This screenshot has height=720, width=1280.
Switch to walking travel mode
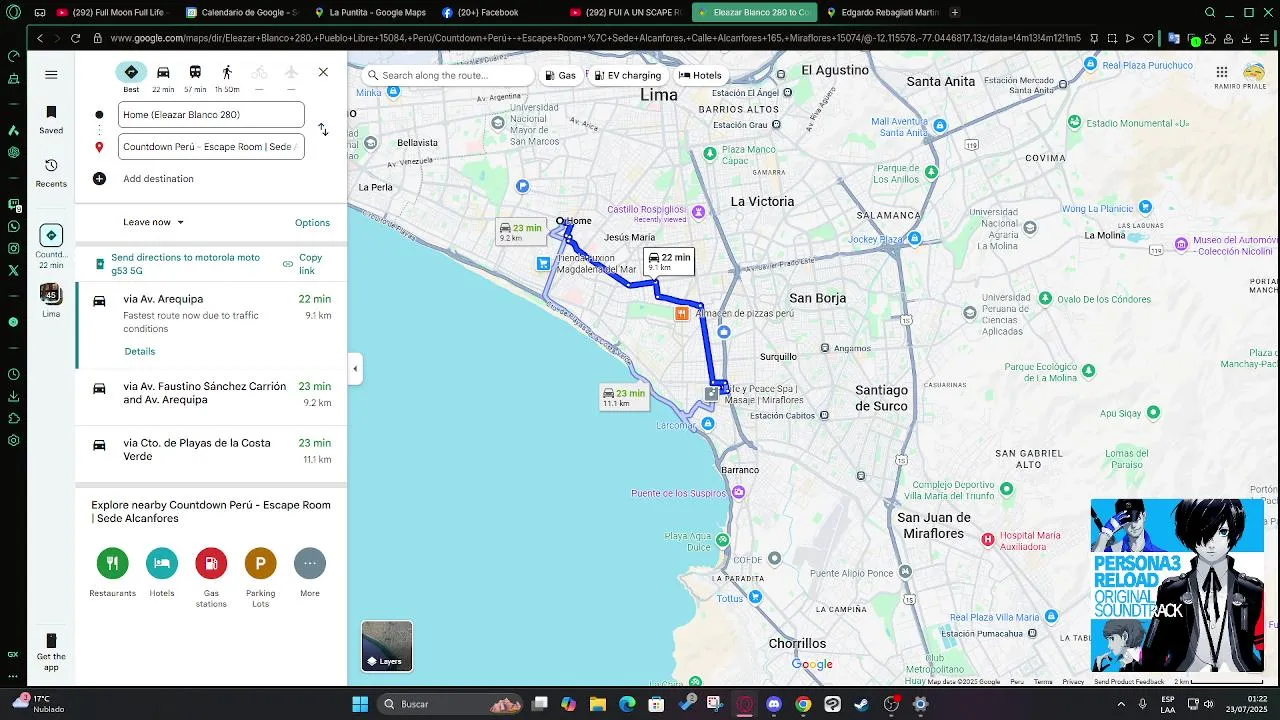[x=227, y=72]
